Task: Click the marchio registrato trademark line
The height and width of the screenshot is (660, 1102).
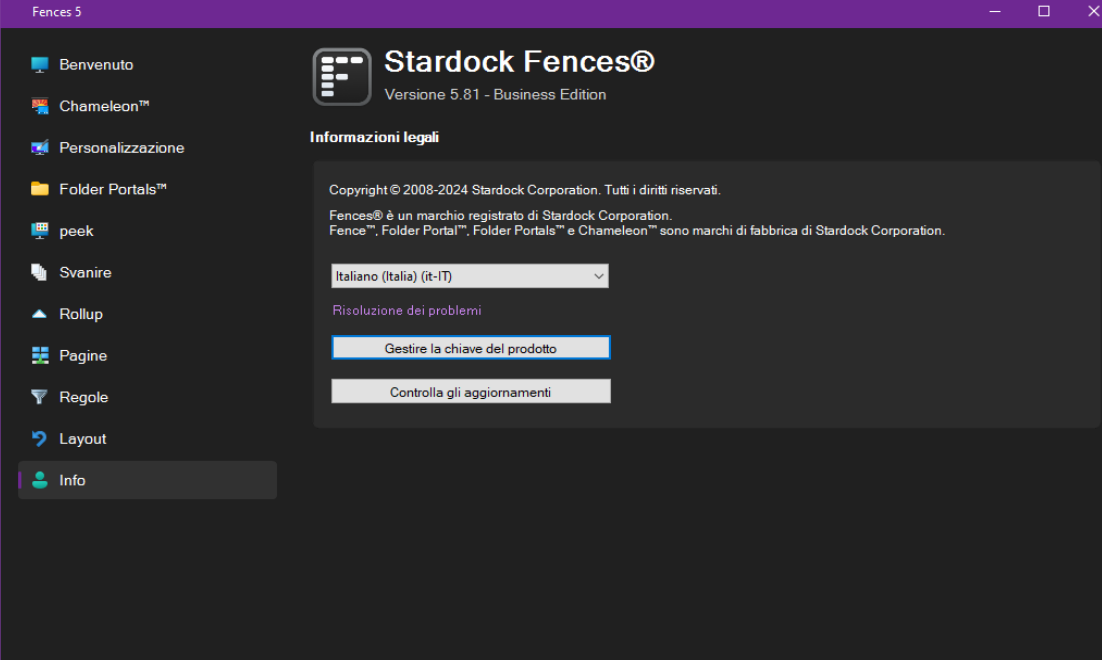Action: pyautogui.click(x=500, y=215)
